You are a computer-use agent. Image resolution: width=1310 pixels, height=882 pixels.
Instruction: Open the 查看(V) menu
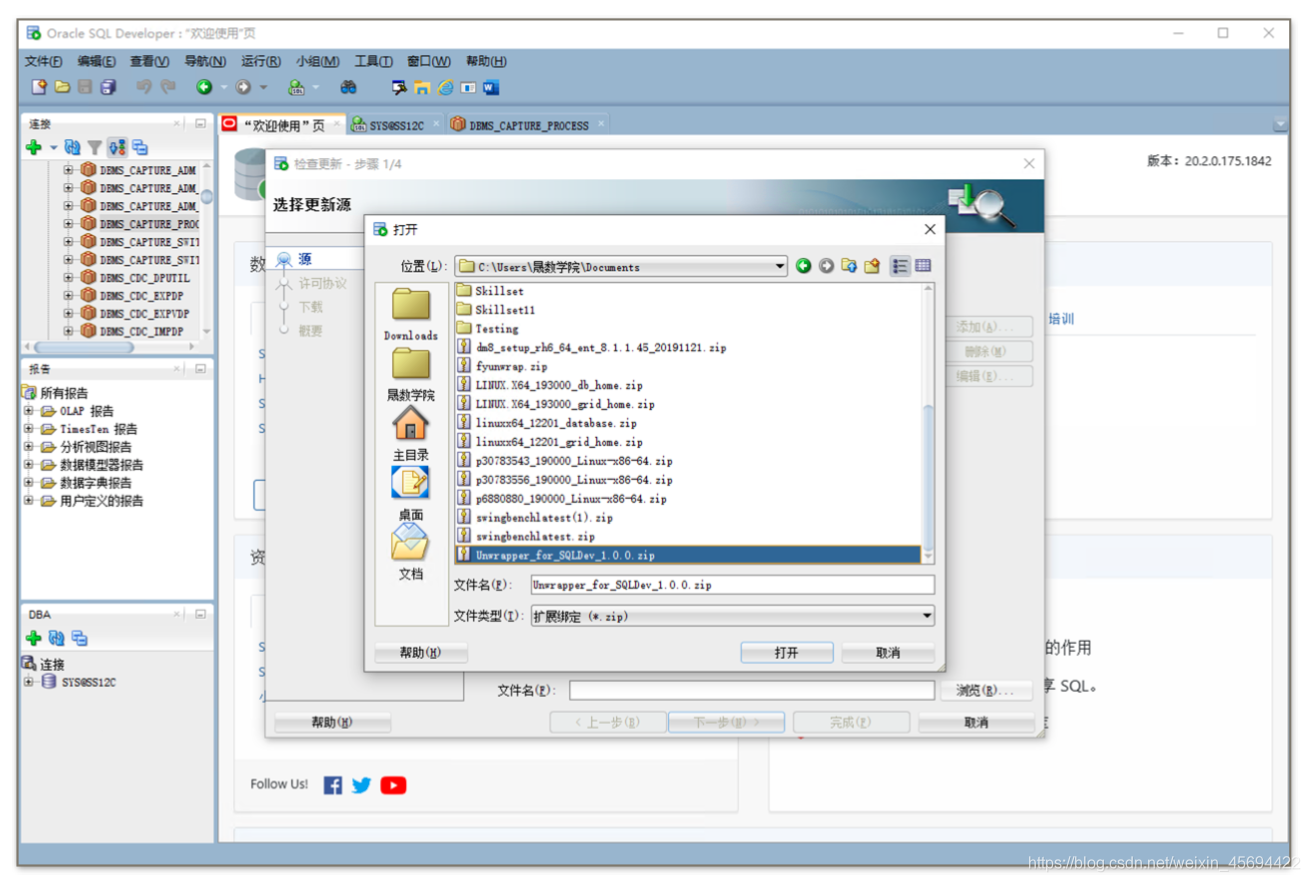[x=149, y=61]
